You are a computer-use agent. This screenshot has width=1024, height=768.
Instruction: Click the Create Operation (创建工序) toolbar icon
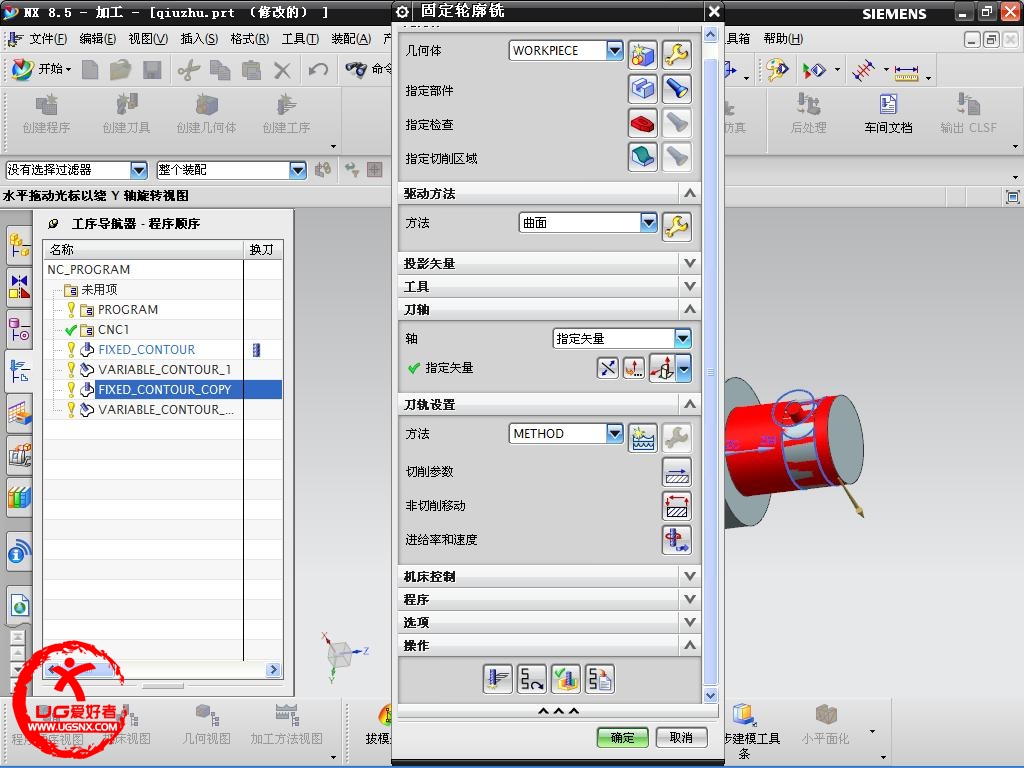tap(286, 114)
